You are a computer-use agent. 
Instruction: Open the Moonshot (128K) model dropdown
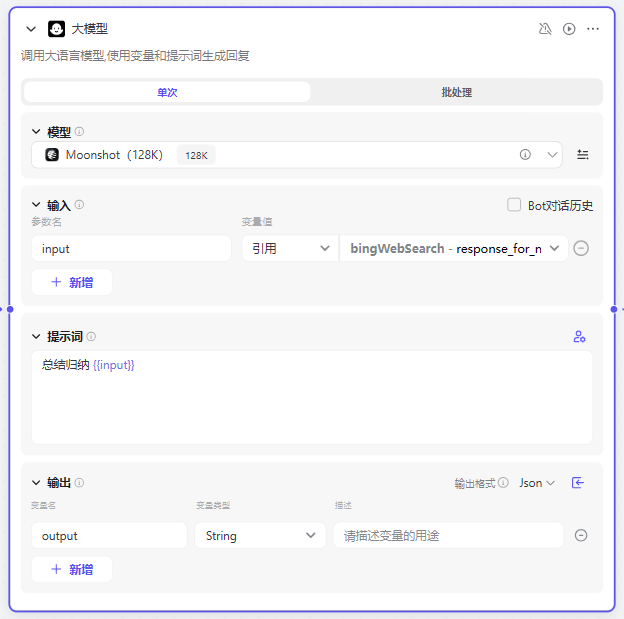(296, 154)
